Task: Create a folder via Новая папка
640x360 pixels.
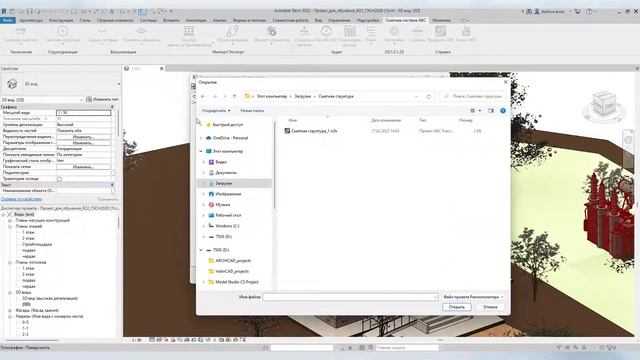Action: tap(252, 111)
